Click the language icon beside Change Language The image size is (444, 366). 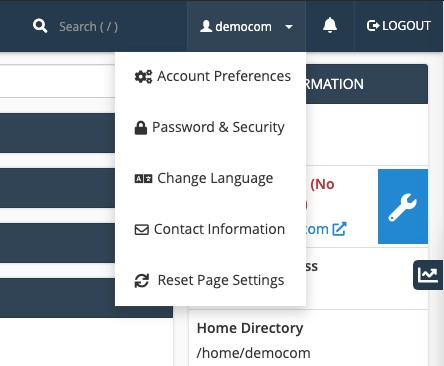(143, 179)
